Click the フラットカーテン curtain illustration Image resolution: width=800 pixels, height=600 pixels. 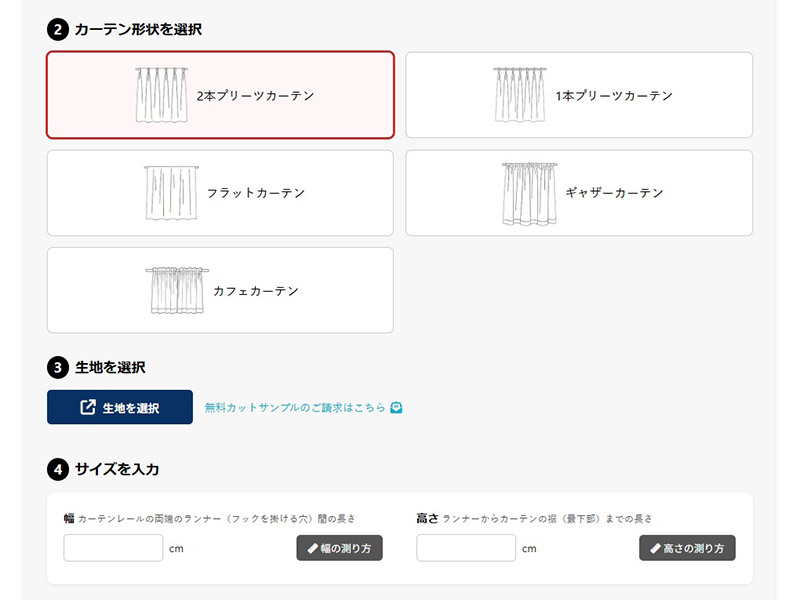(x=166, y=192)
